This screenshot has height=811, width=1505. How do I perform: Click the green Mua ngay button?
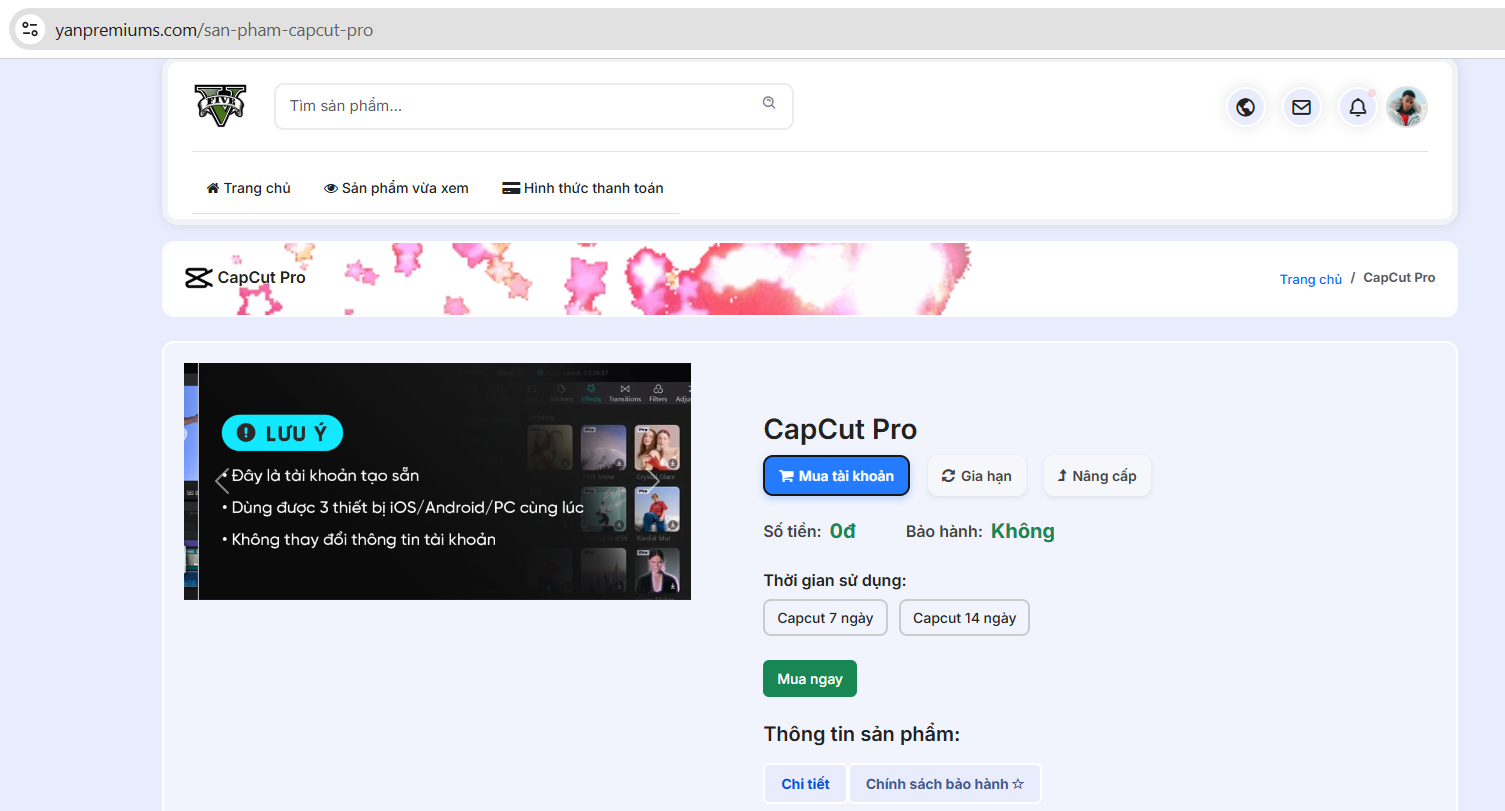point(810,679)
